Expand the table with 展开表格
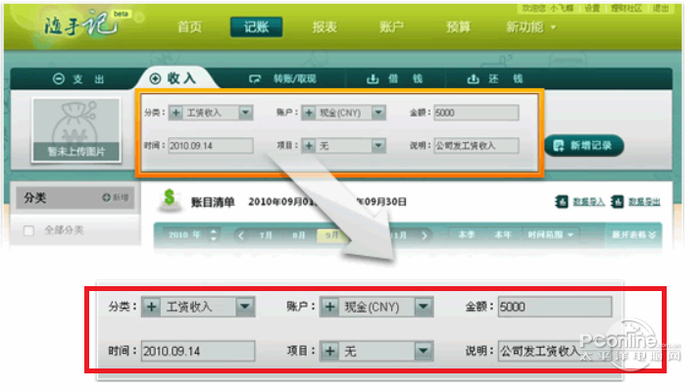Image resolution: width=700 pixels, height=392 pixels. click(x=633, y=235)
